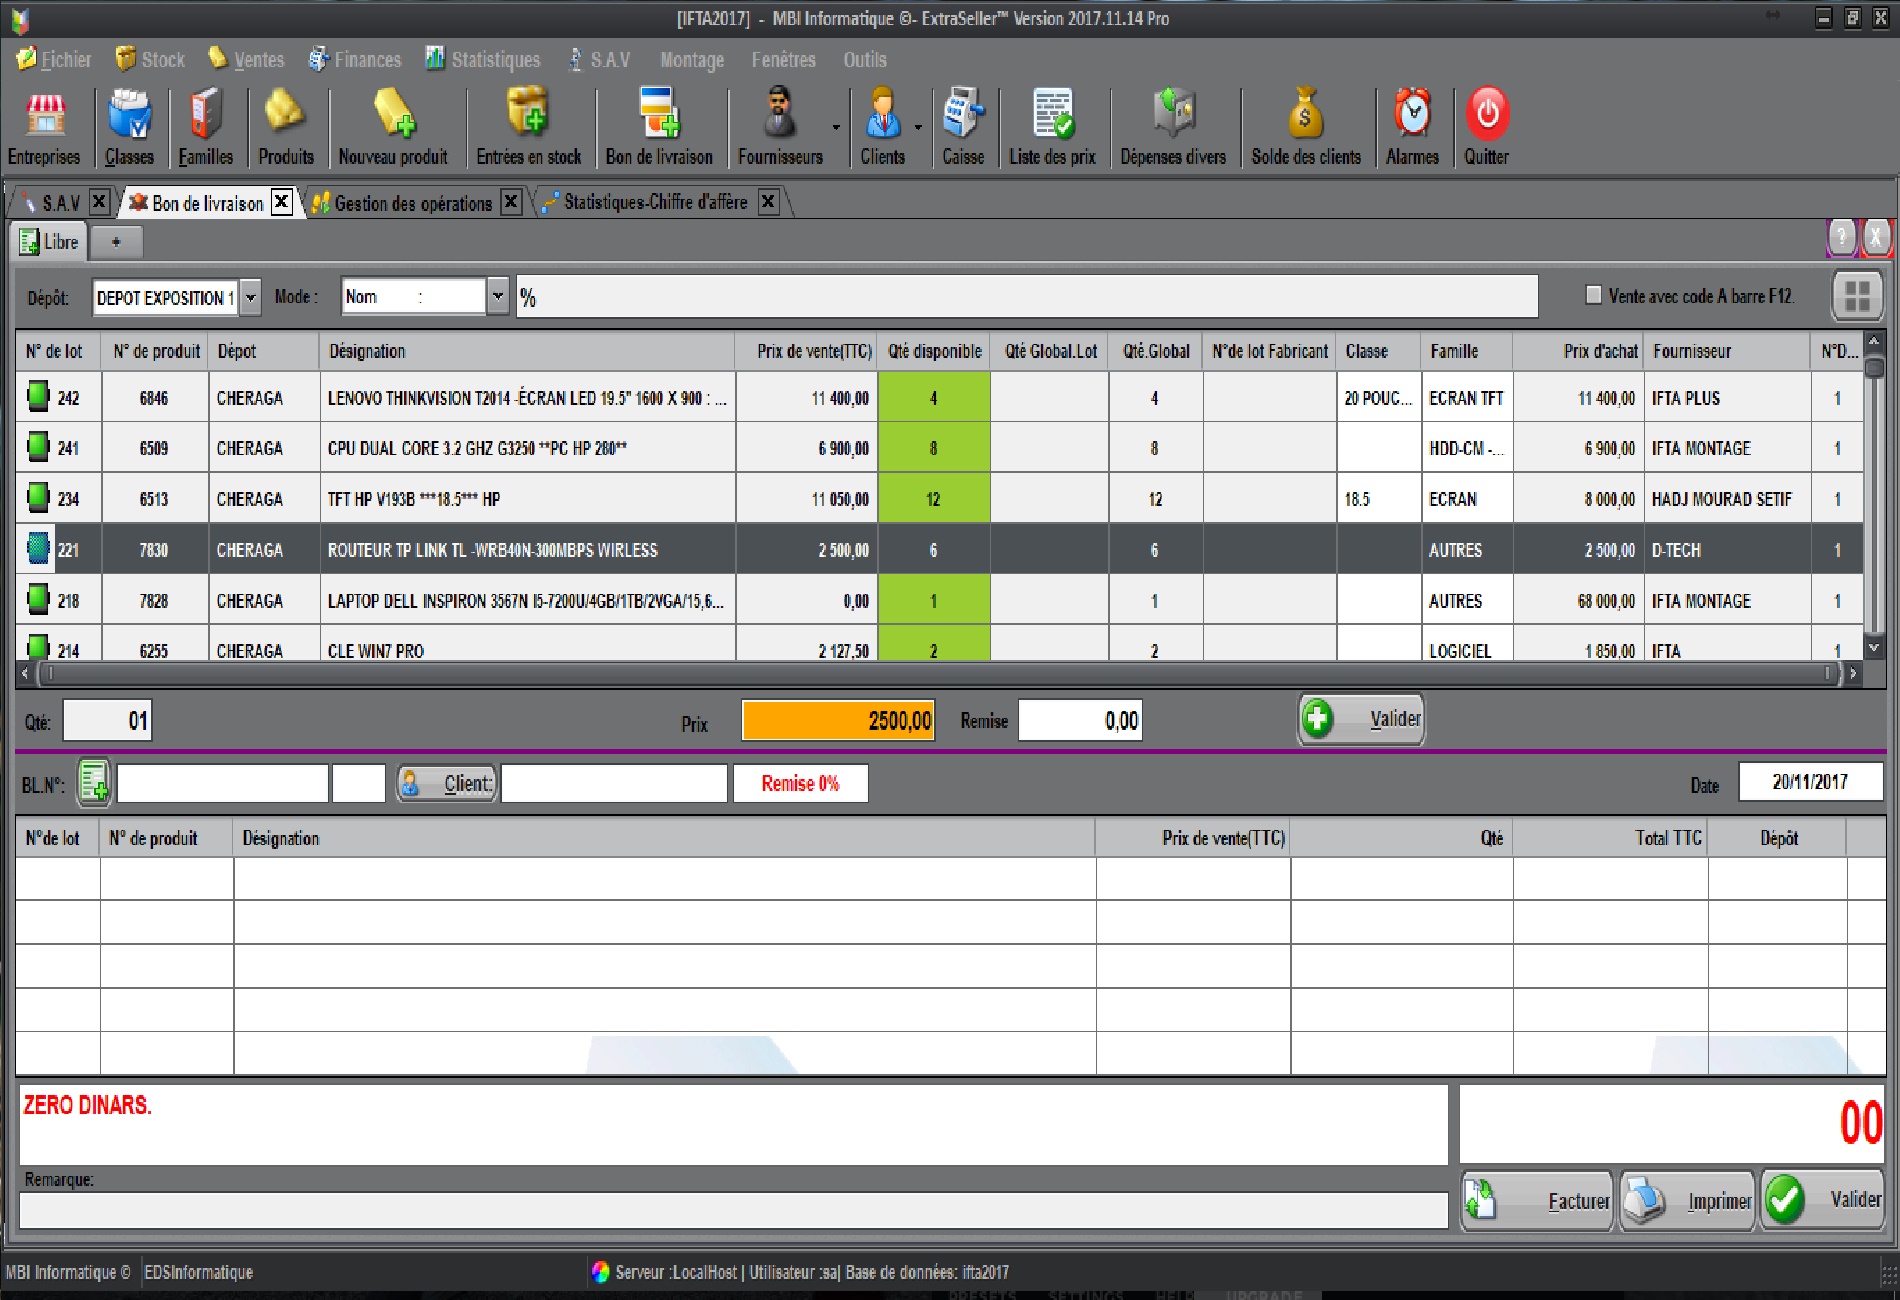1900x1300 pixels.
Task: Open the S.A.V menu
Action: [x=599, y=59]
